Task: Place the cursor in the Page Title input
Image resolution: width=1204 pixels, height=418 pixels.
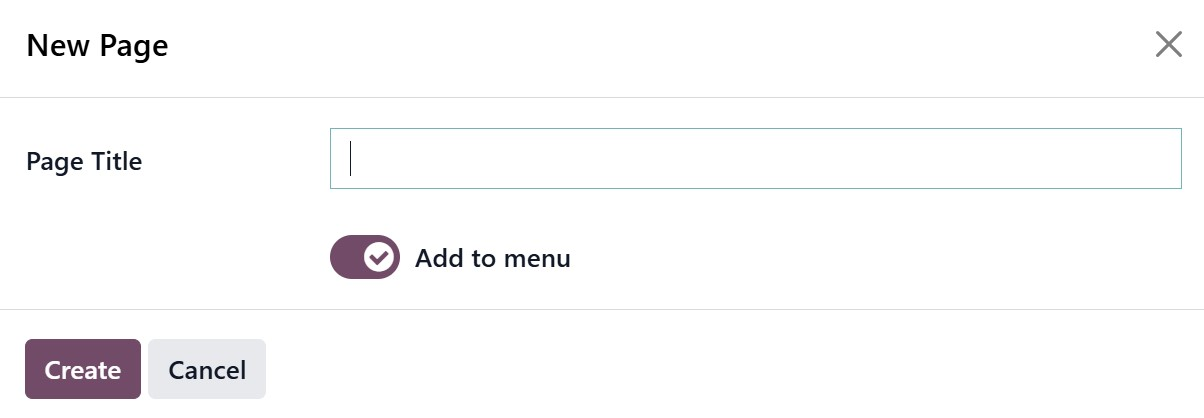Action: (755, 158)
